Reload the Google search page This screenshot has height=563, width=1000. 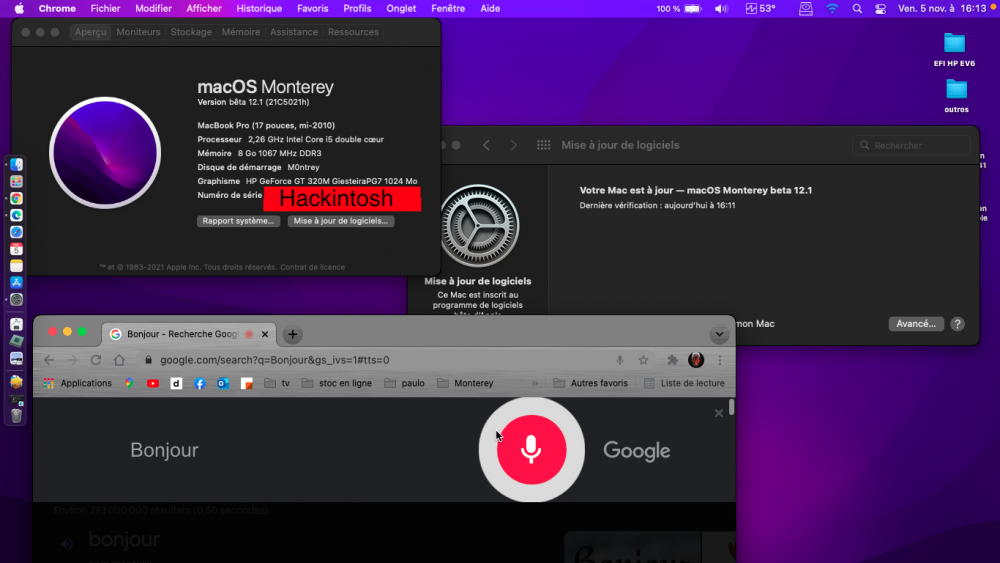tap(96, 360)
